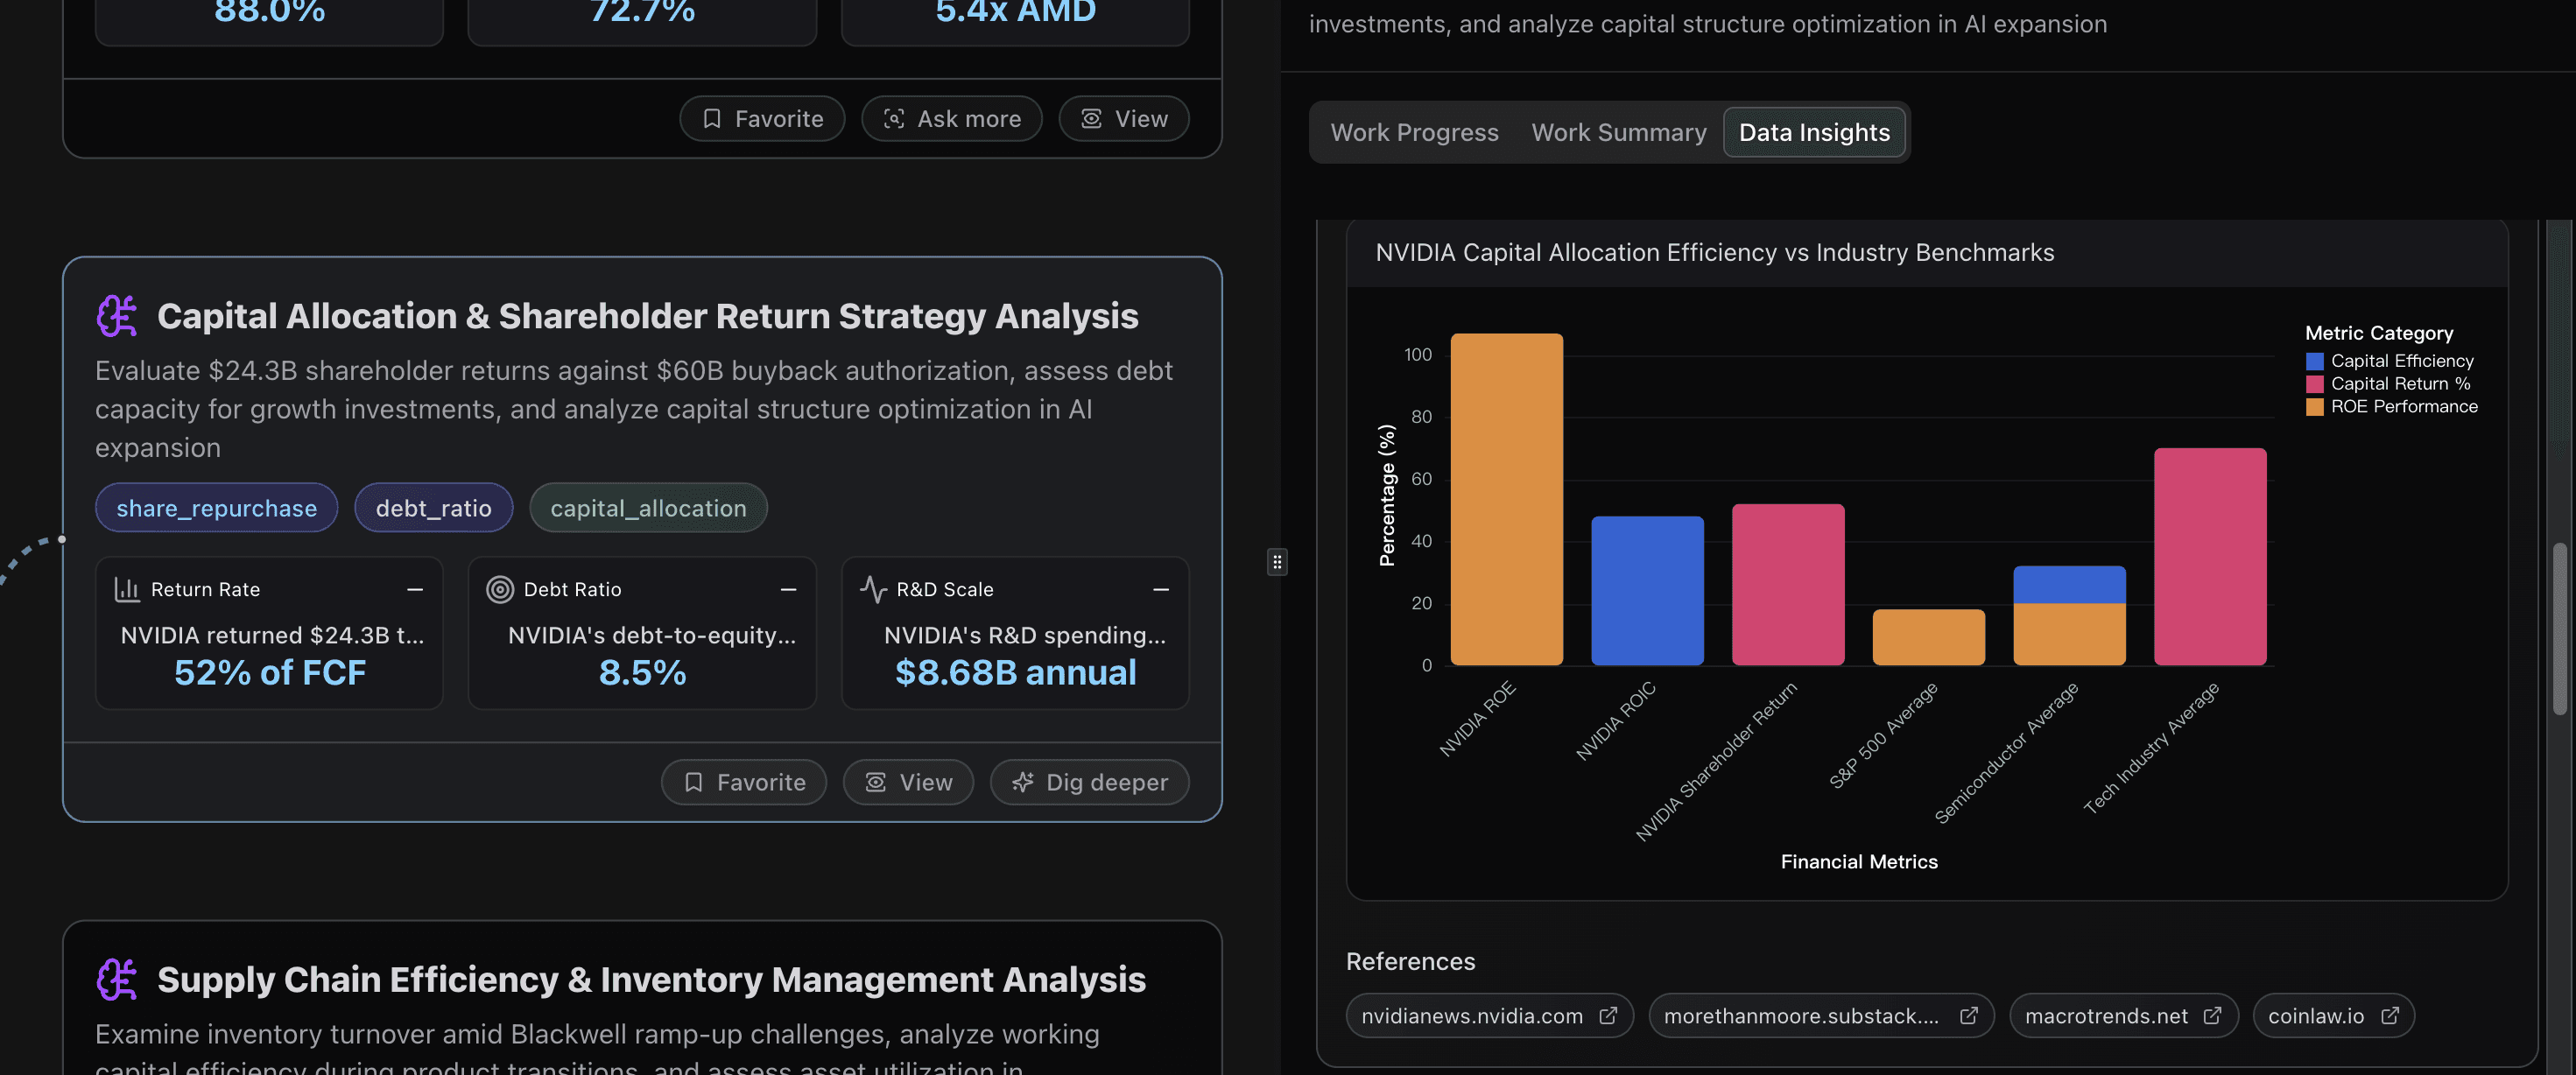
Task: Click the Metric Category legend title
Action: pyautogui.click(x=2378, y=333)
